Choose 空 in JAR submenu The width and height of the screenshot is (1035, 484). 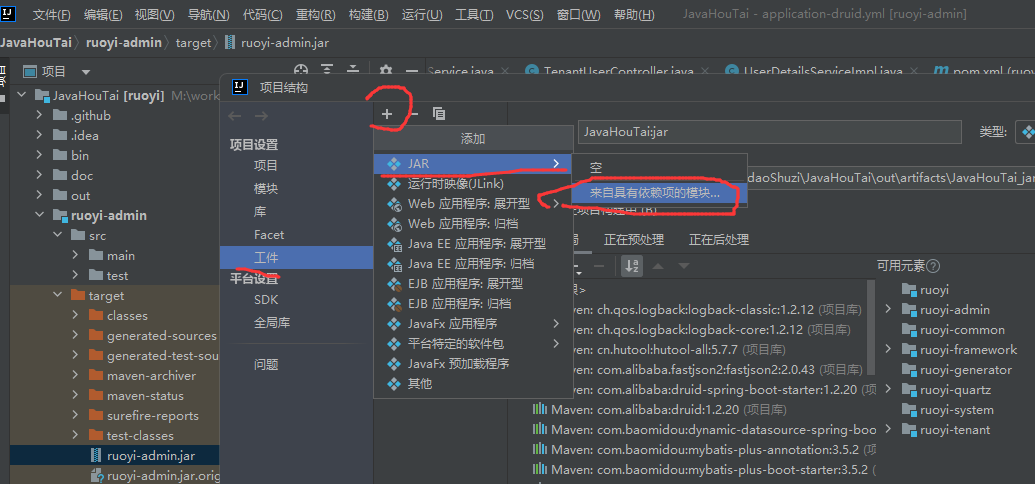pos(659,168)
